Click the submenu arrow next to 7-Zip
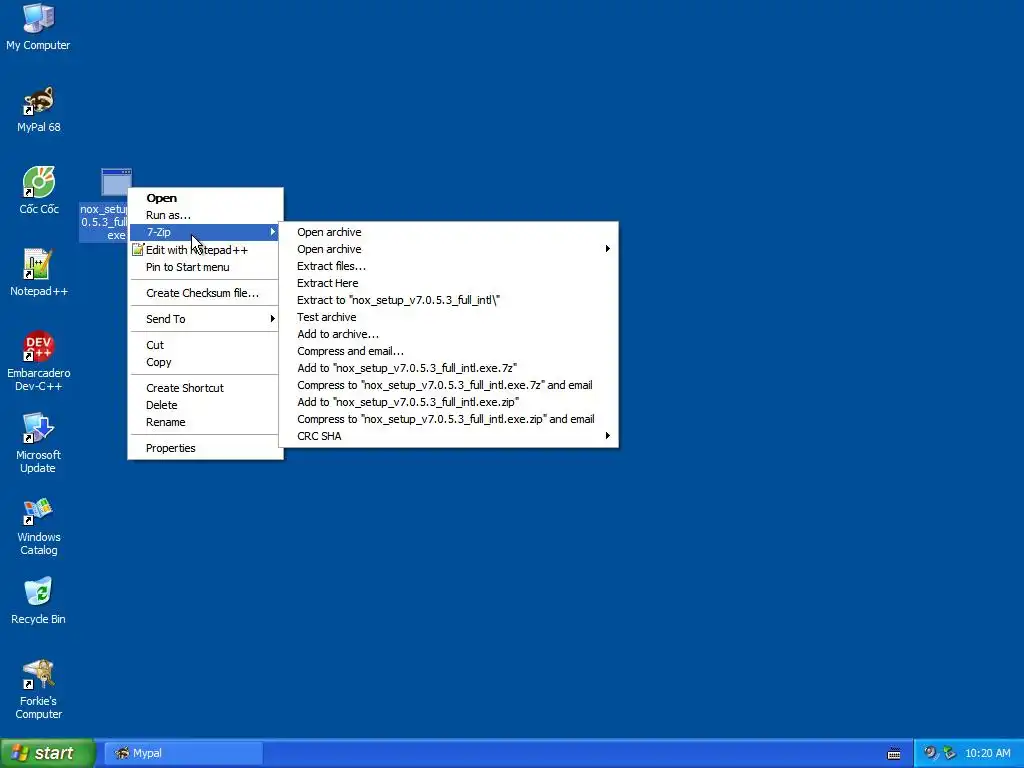The image size is (1024, 768). click(272, 232)
